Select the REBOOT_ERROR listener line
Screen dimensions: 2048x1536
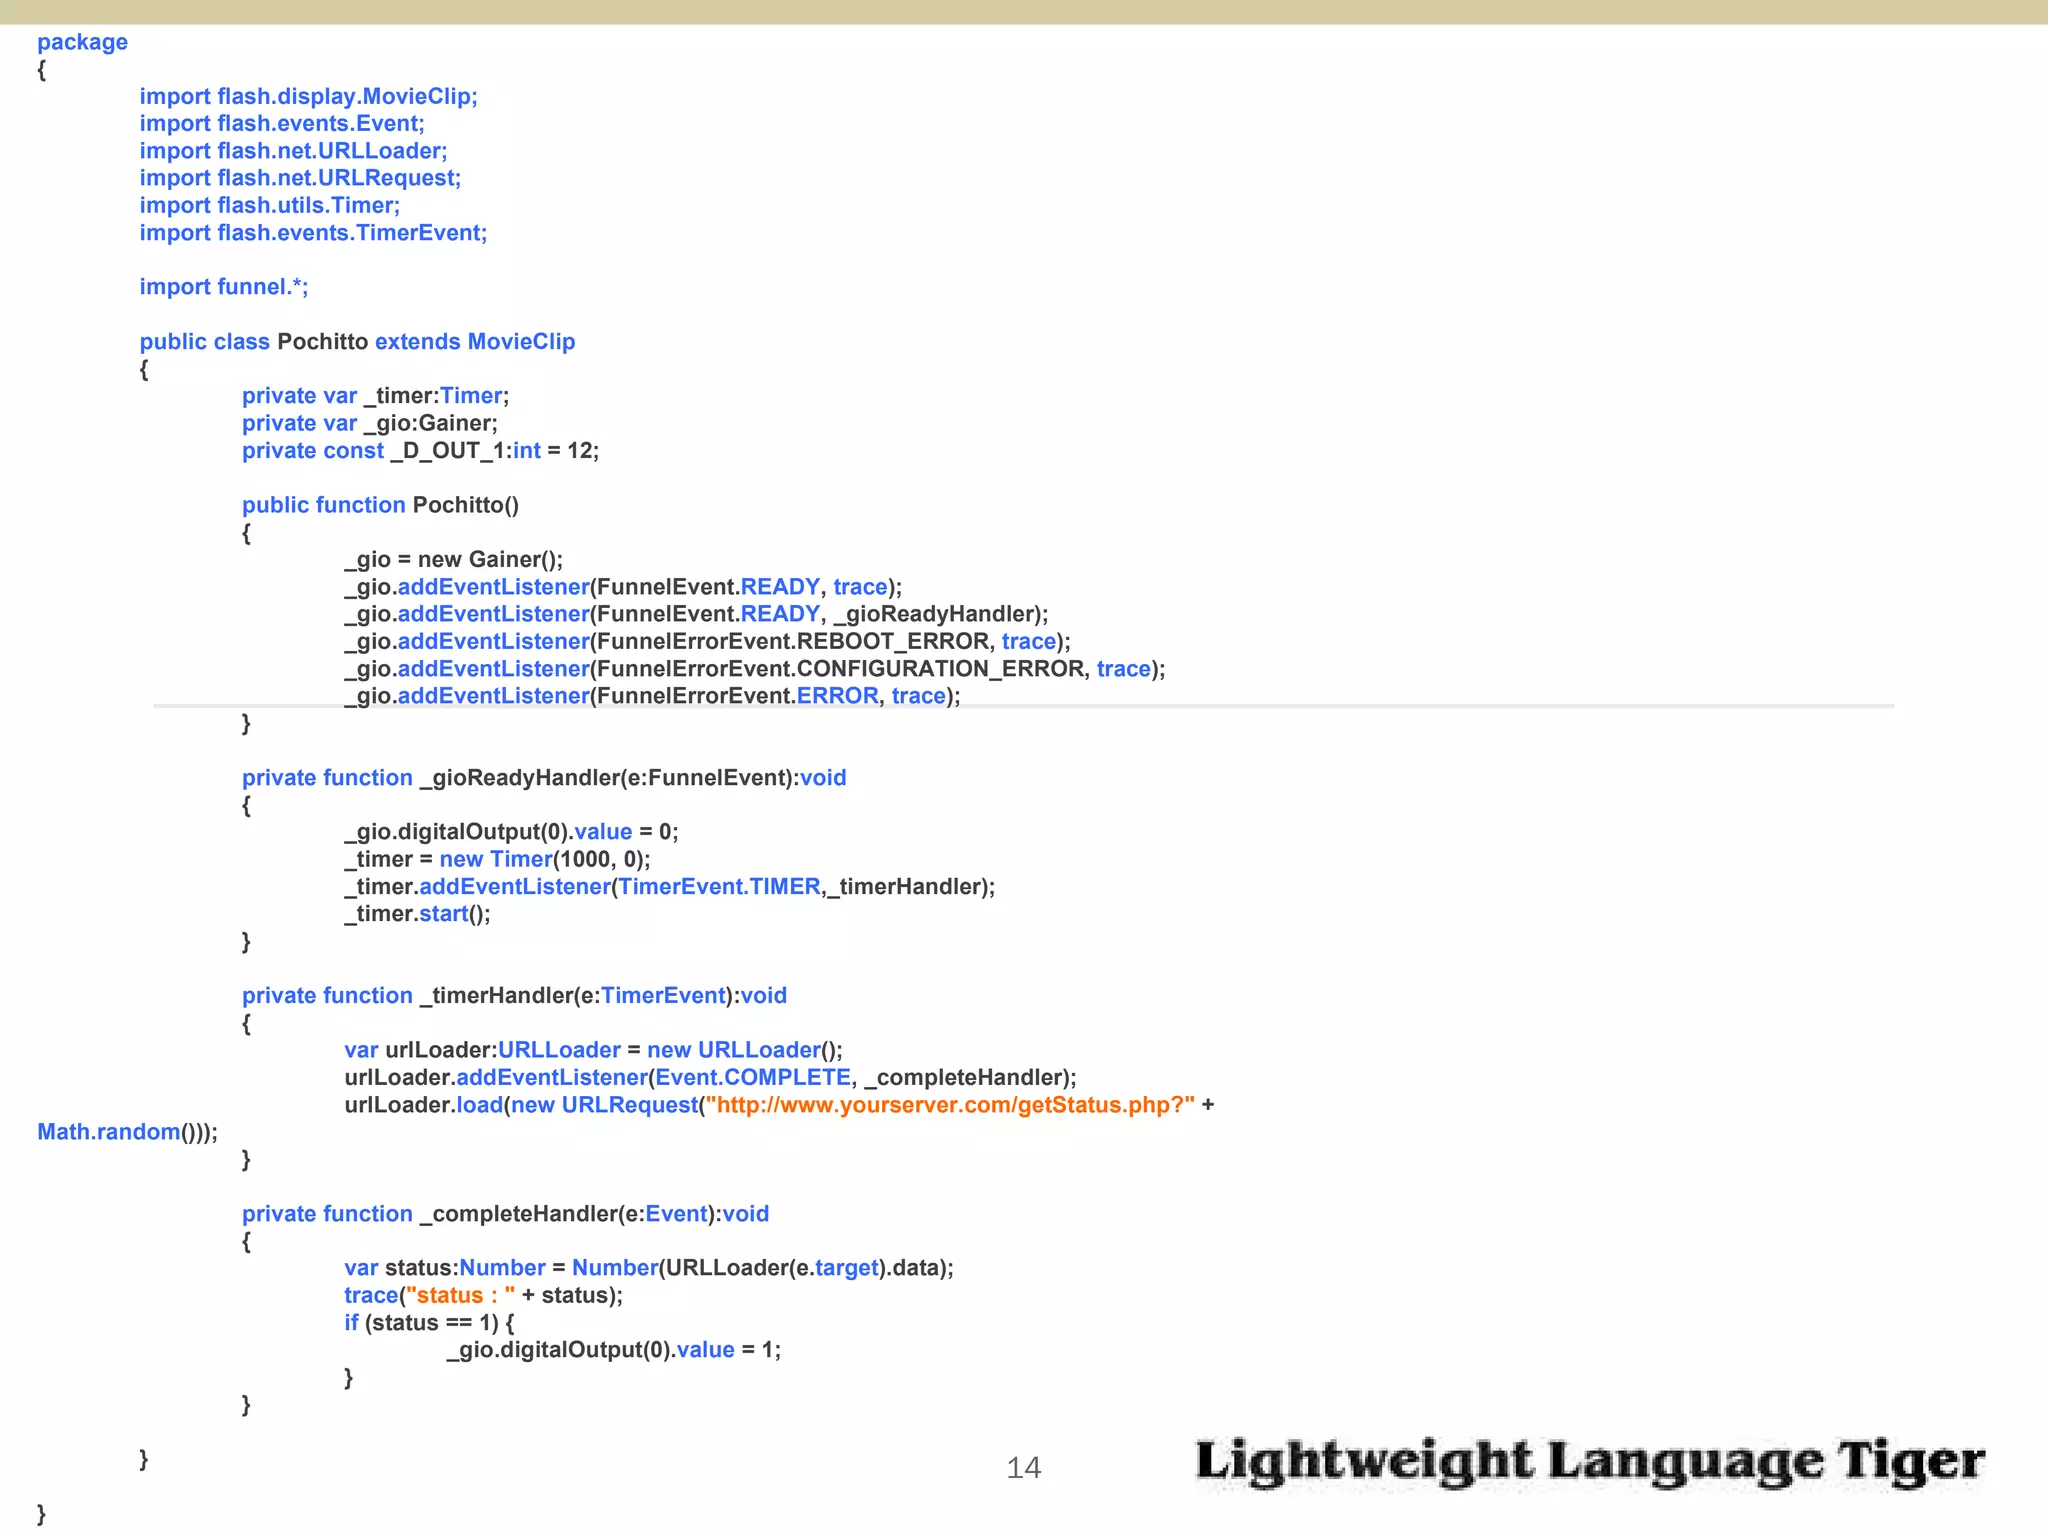(707, 642)
